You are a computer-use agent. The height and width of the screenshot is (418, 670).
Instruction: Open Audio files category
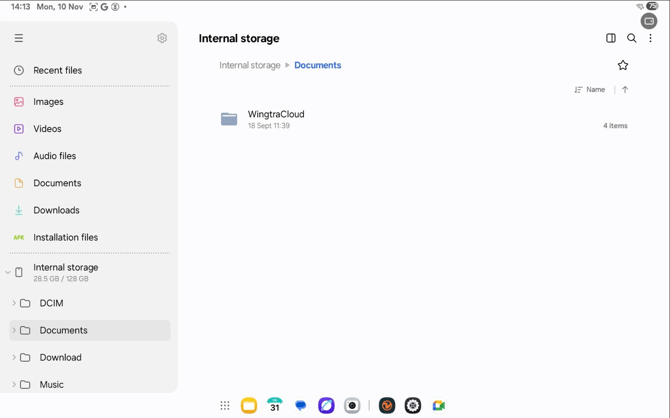click(90, 156)
